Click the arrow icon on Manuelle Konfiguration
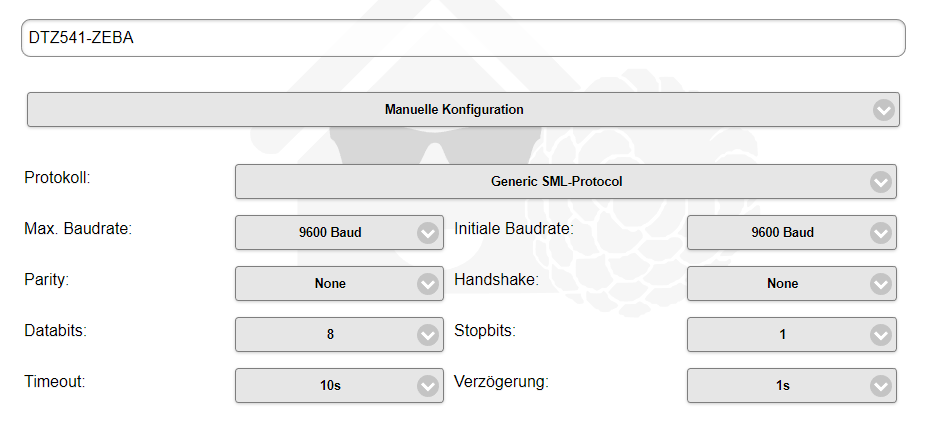This screenshot has height=430, width=925. click(882, 110)
